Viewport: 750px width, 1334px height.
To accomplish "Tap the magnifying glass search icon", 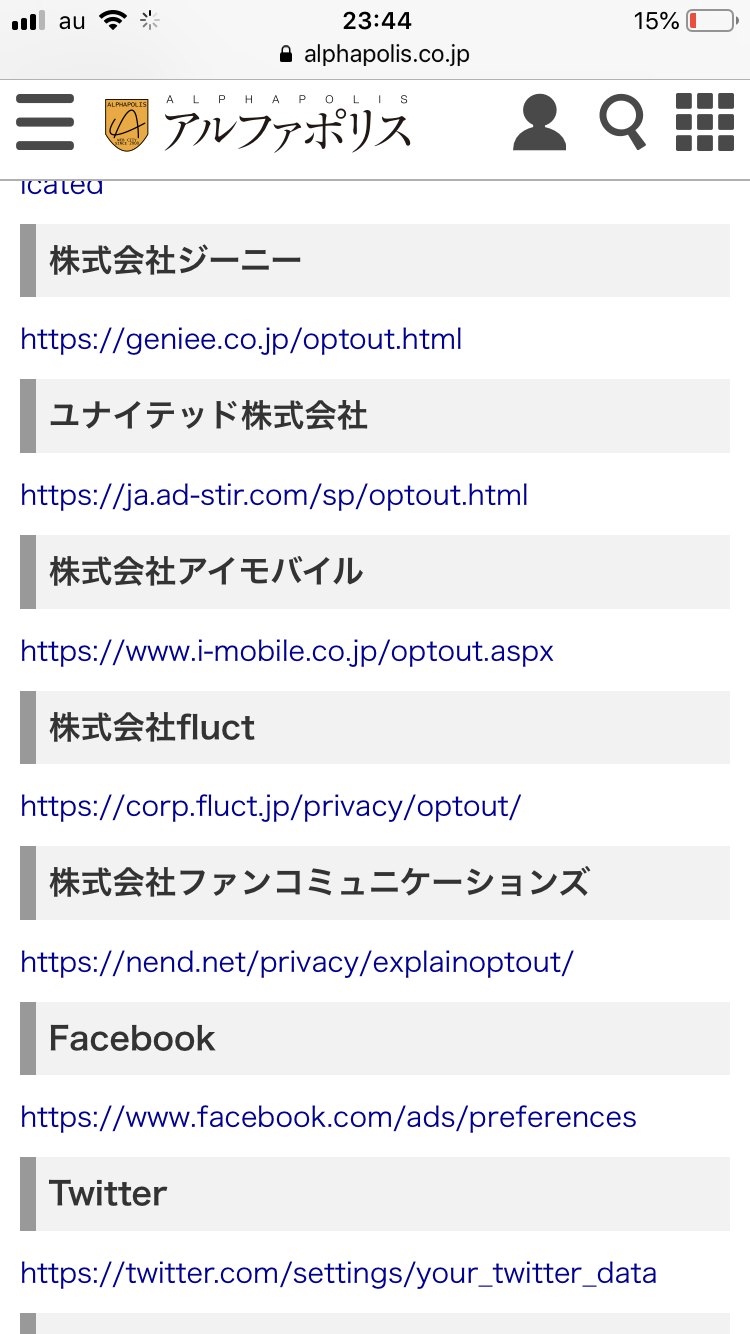I will pos(622,123).
